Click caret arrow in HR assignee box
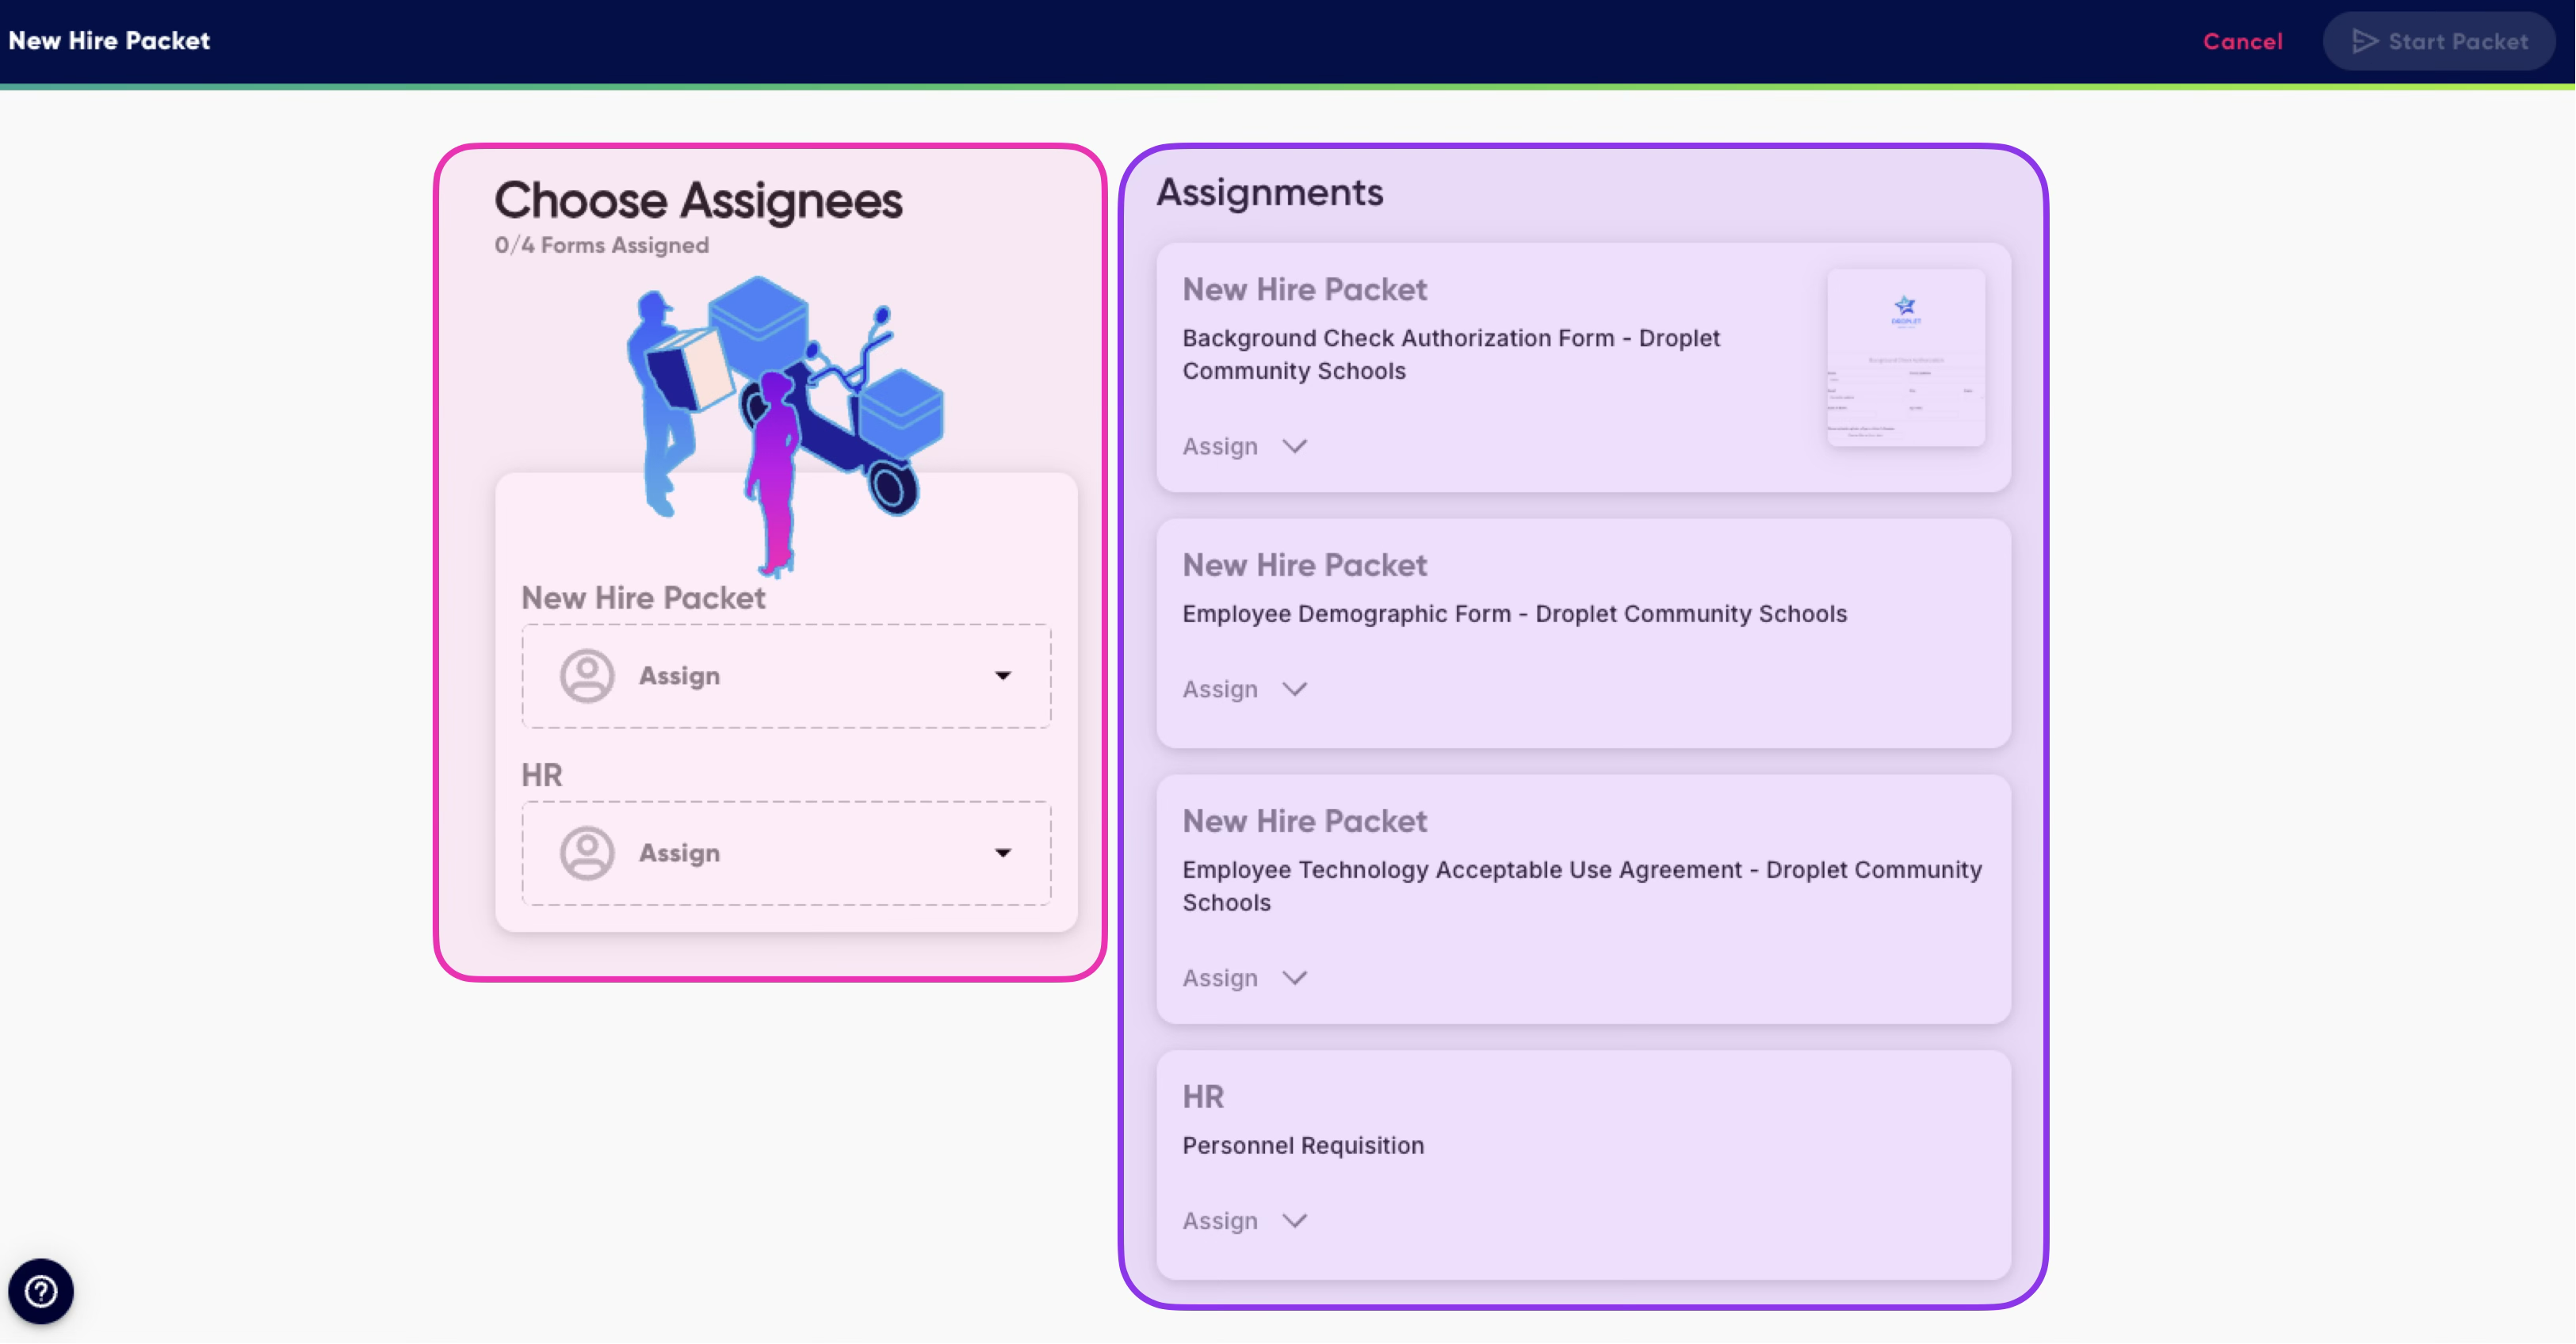The height and width of the screenshot is (1344, 2576). 1003,853
